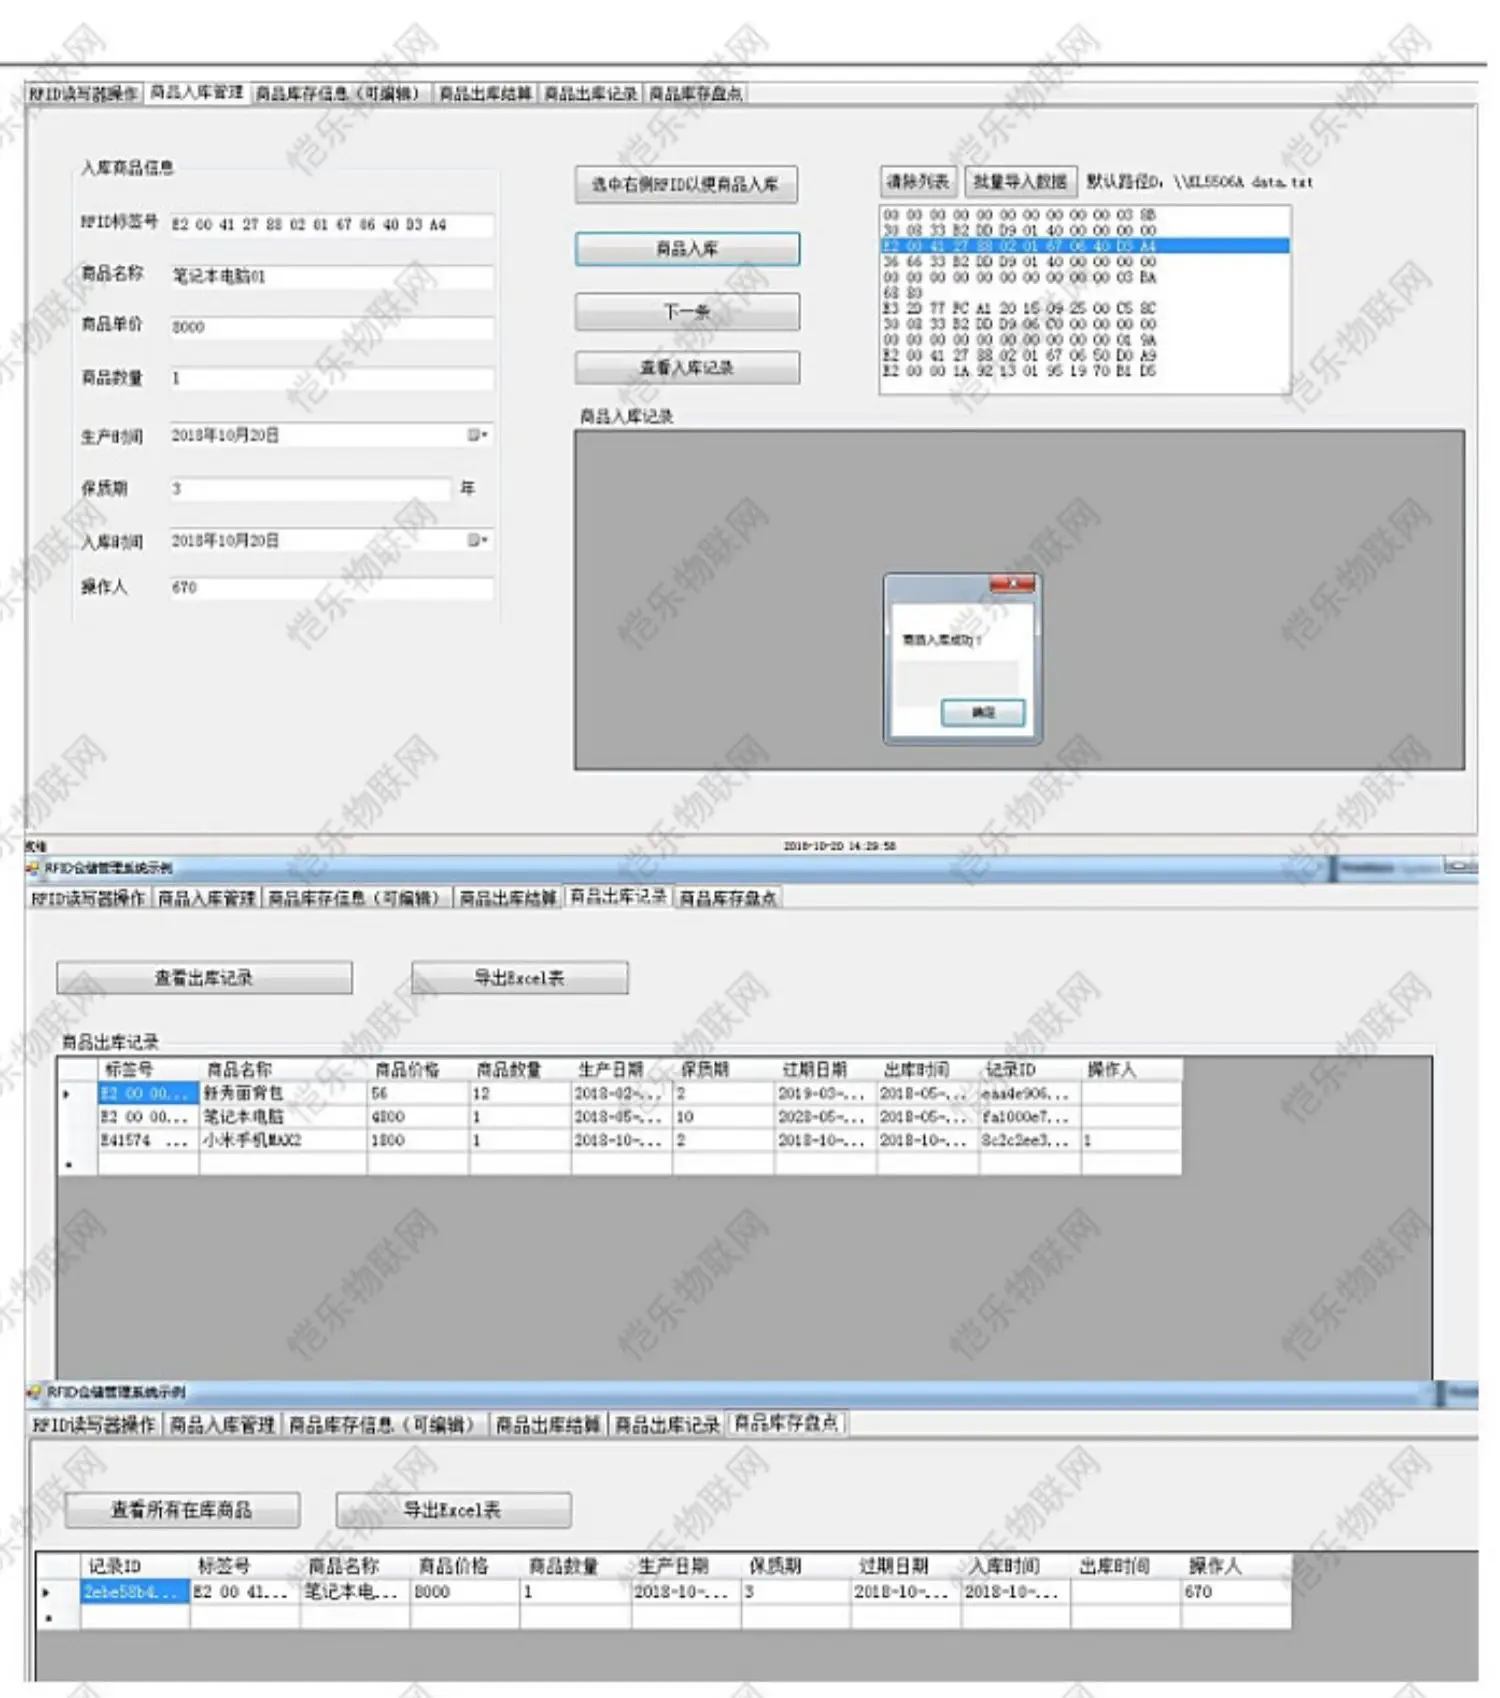The image size is (1500, 1698).
Task: Export outbound records with 导出Excel表 beside 查看出库记录
Action: coord(520,978)
